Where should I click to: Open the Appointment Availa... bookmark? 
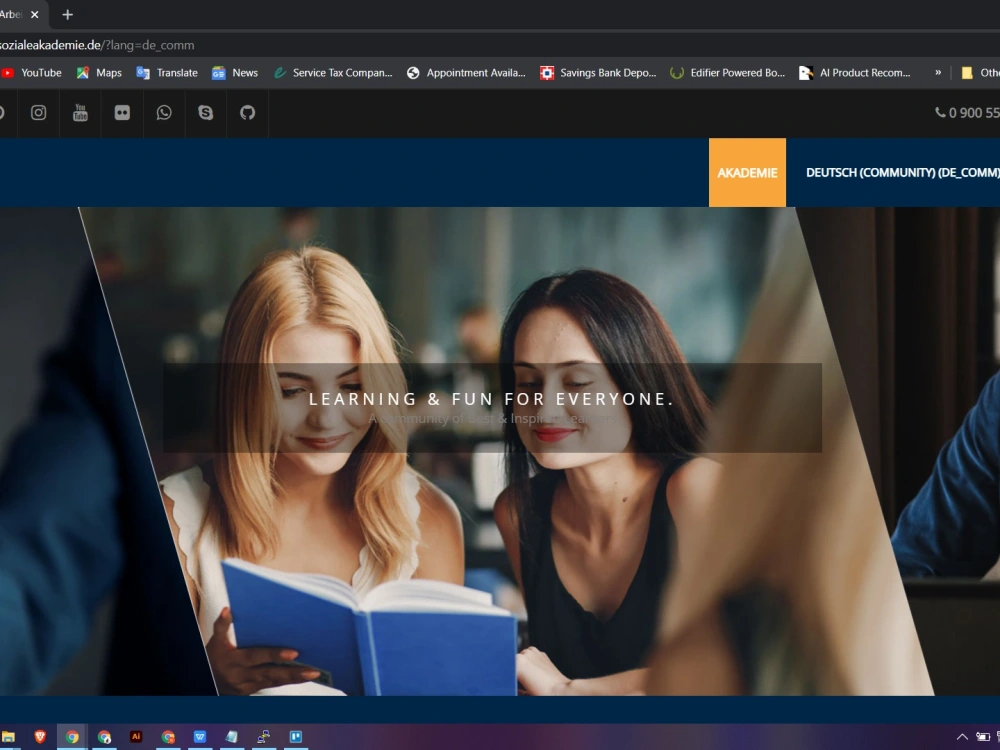(x=466, y=73)
